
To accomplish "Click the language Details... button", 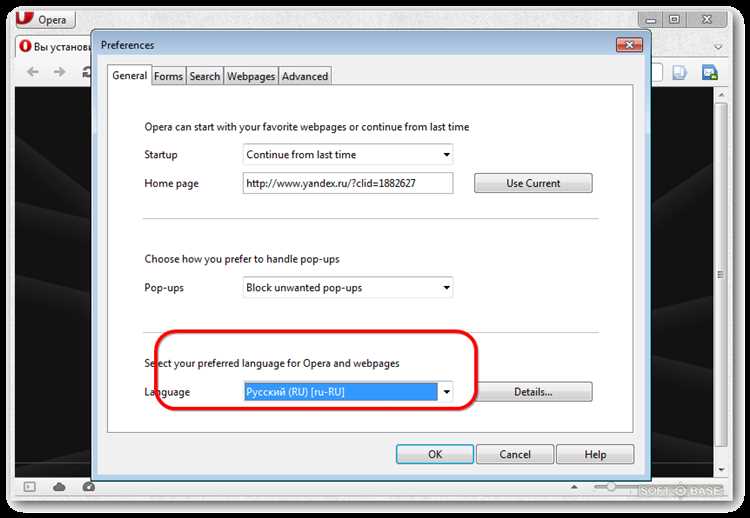I will [533, 392].
